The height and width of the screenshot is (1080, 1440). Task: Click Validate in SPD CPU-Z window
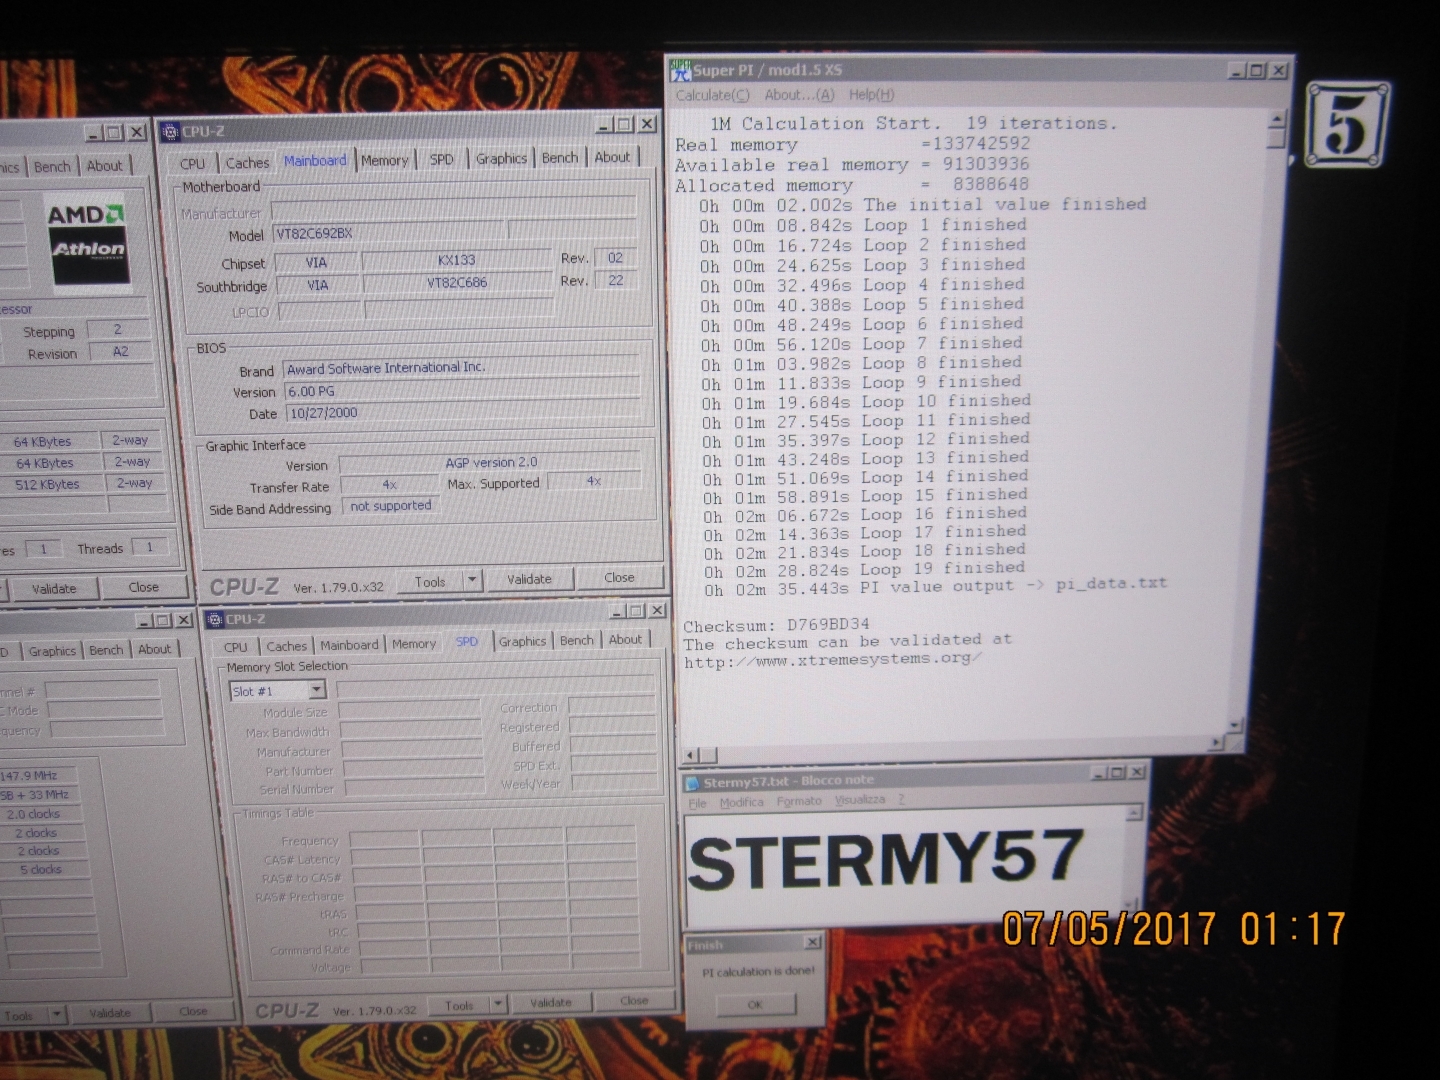pyautogui.click(x=550, y=1002)
